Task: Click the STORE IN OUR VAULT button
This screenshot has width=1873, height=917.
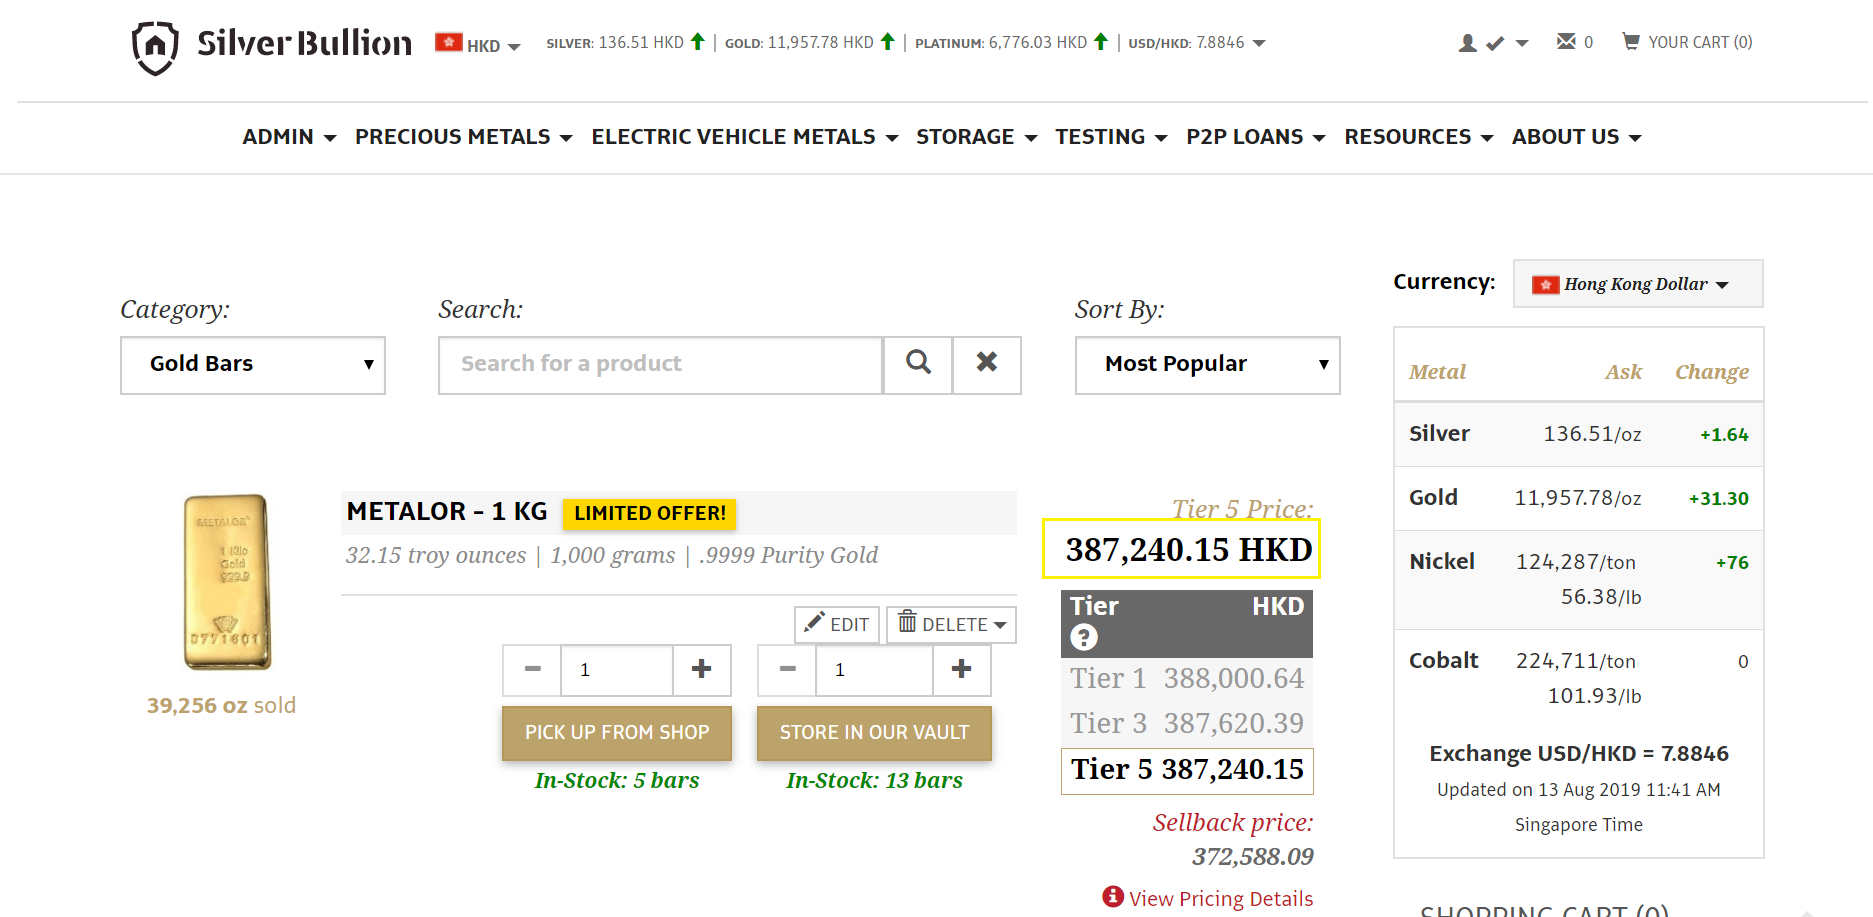Action: (x=873, y=732)
